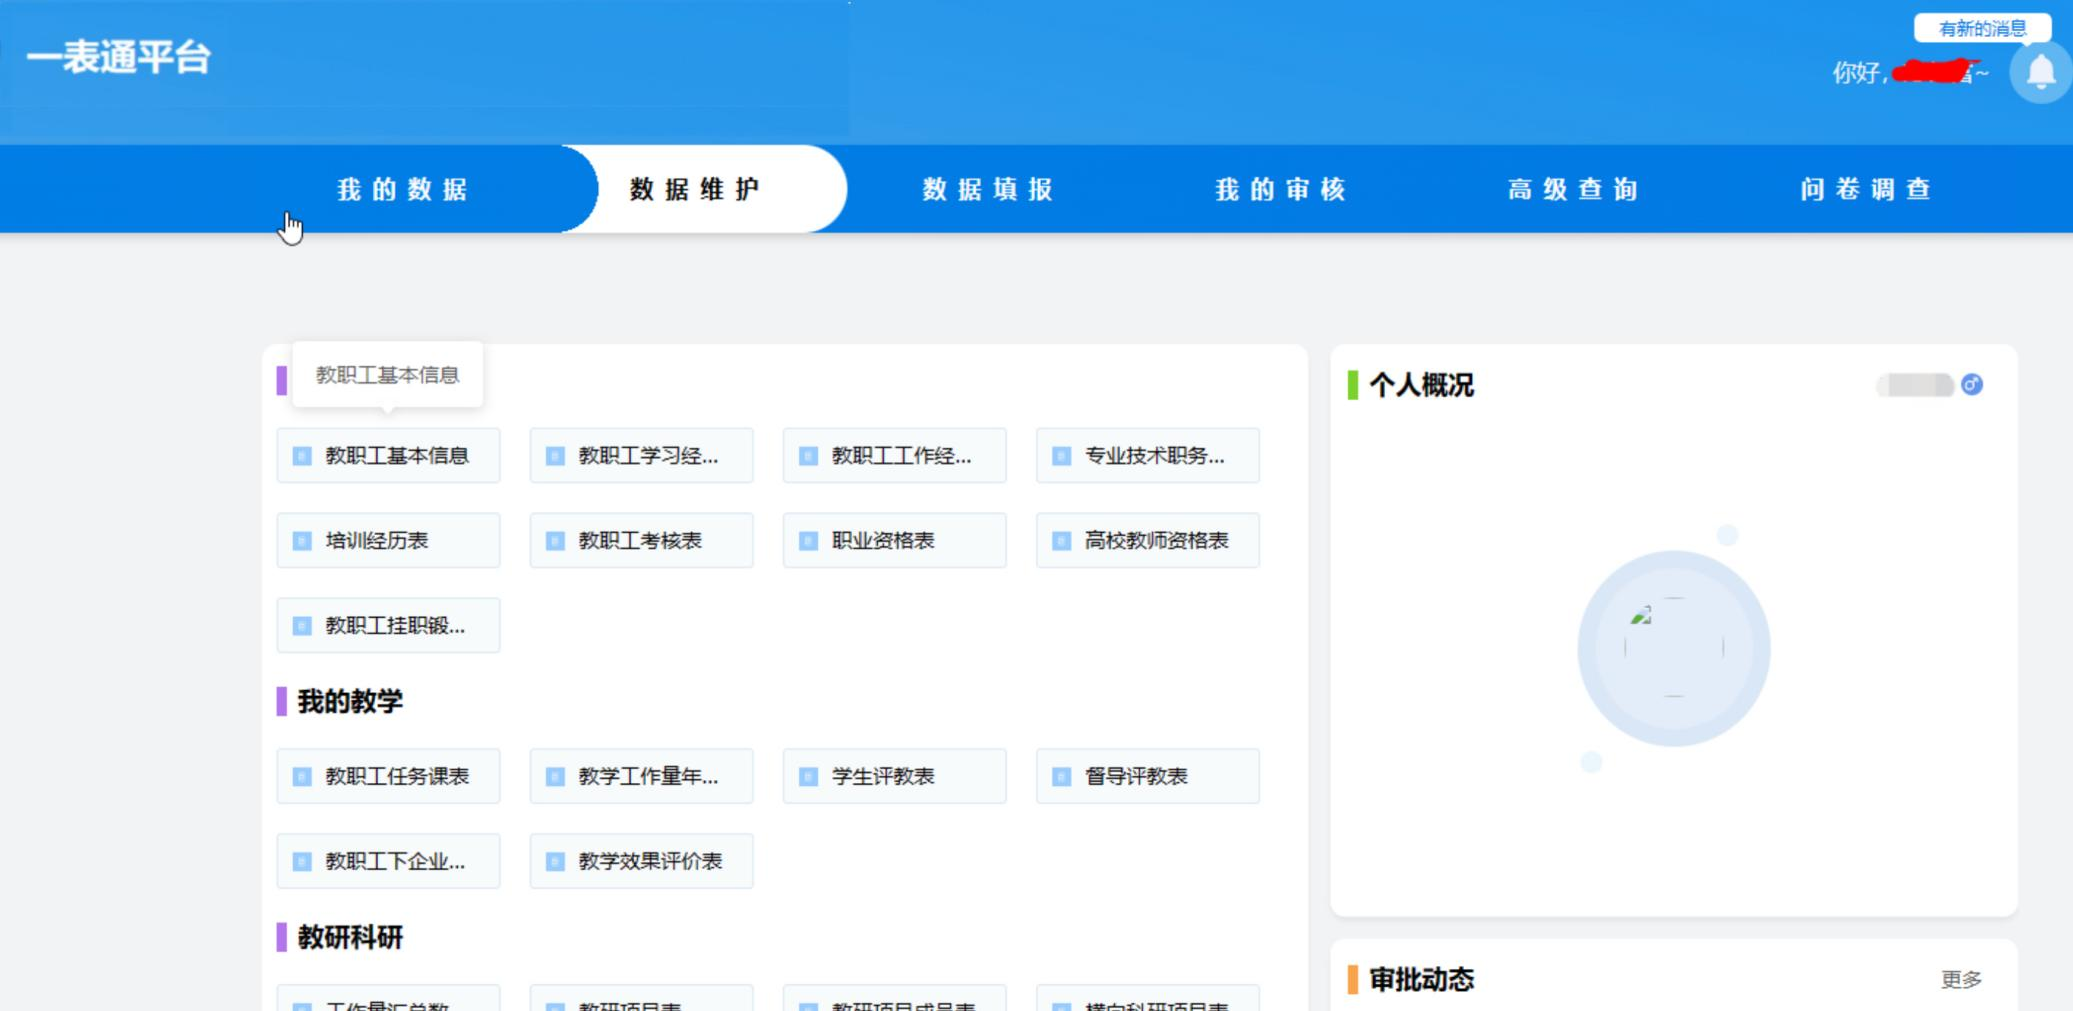
Task: Click the icon on 教职工考核表 button
Action: coord(555,541)
